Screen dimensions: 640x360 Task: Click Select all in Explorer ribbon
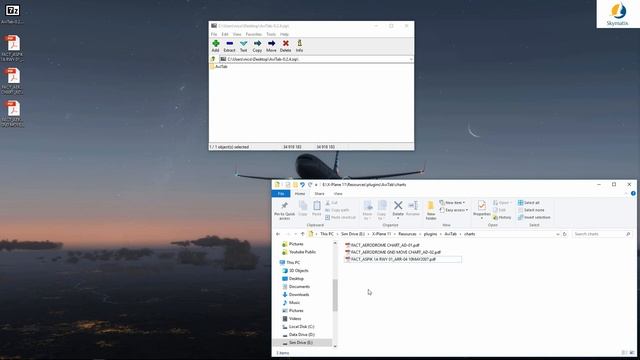click(x=529, y=203)
